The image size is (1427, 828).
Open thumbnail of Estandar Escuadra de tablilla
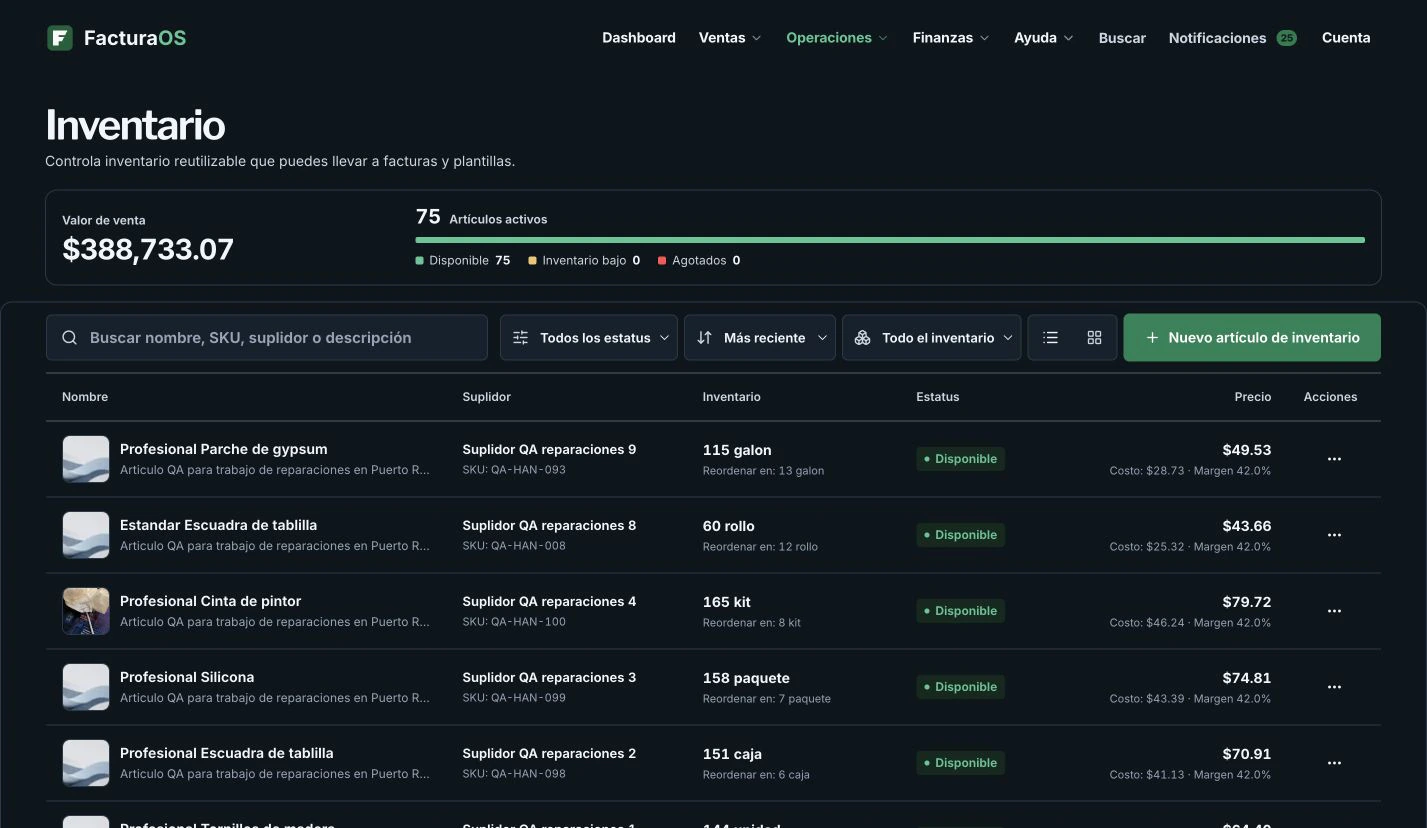[86, 535]
